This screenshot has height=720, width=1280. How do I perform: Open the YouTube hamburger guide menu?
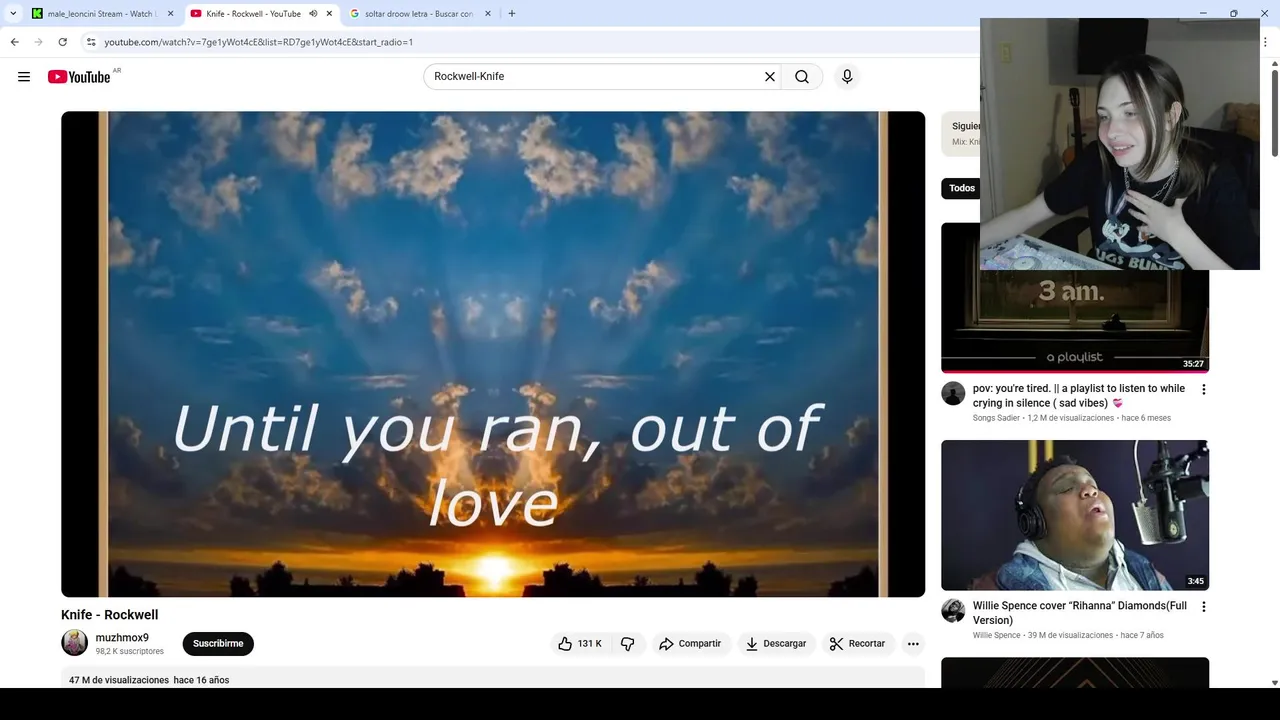click(24, 77)
